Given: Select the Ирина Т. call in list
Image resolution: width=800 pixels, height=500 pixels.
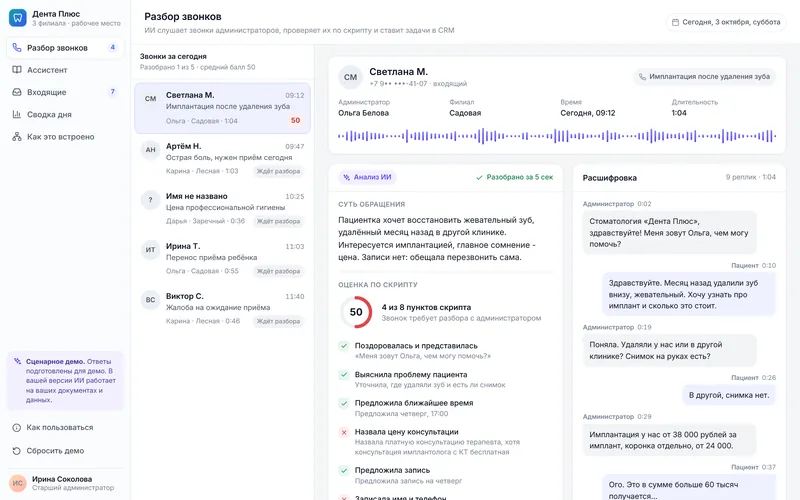Looking at the screenshot, I should tap(222, 258).
